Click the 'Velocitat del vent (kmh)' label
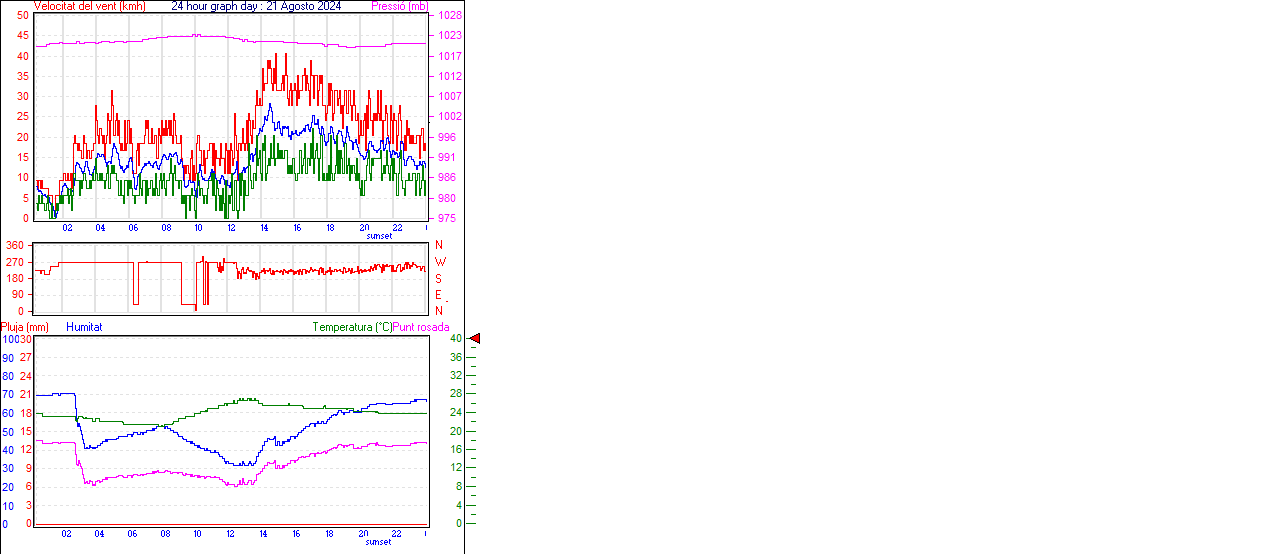 (x=89, y=6)
